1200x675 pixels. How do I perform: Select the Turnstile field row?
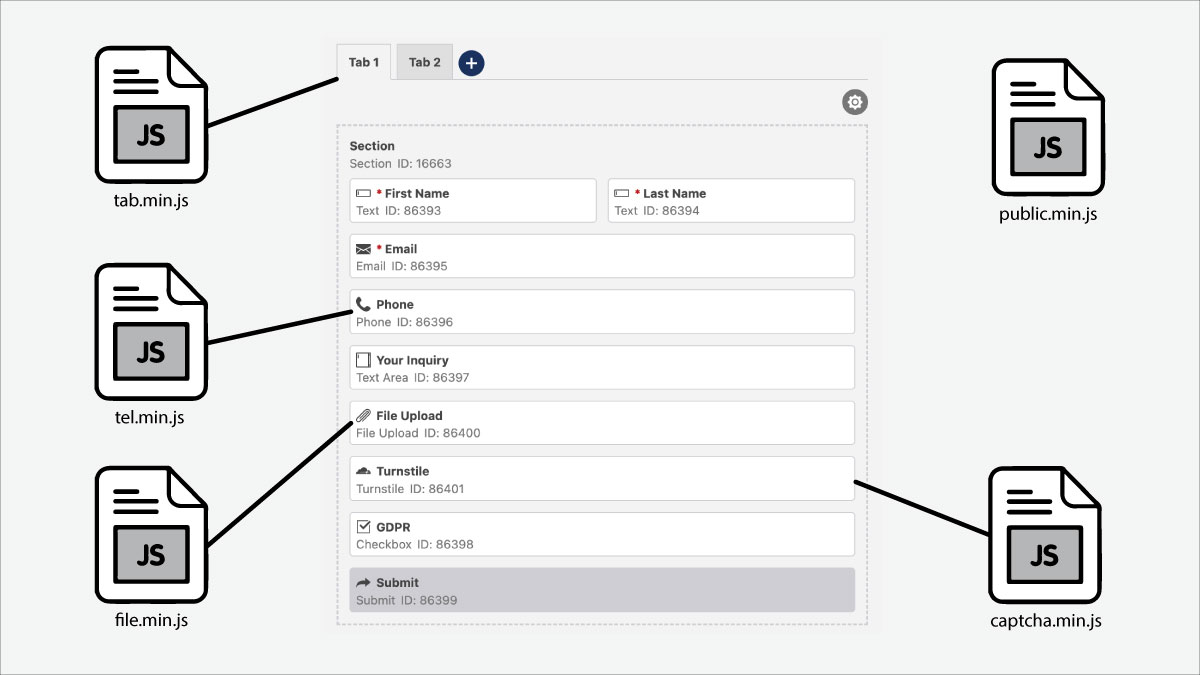602,479
